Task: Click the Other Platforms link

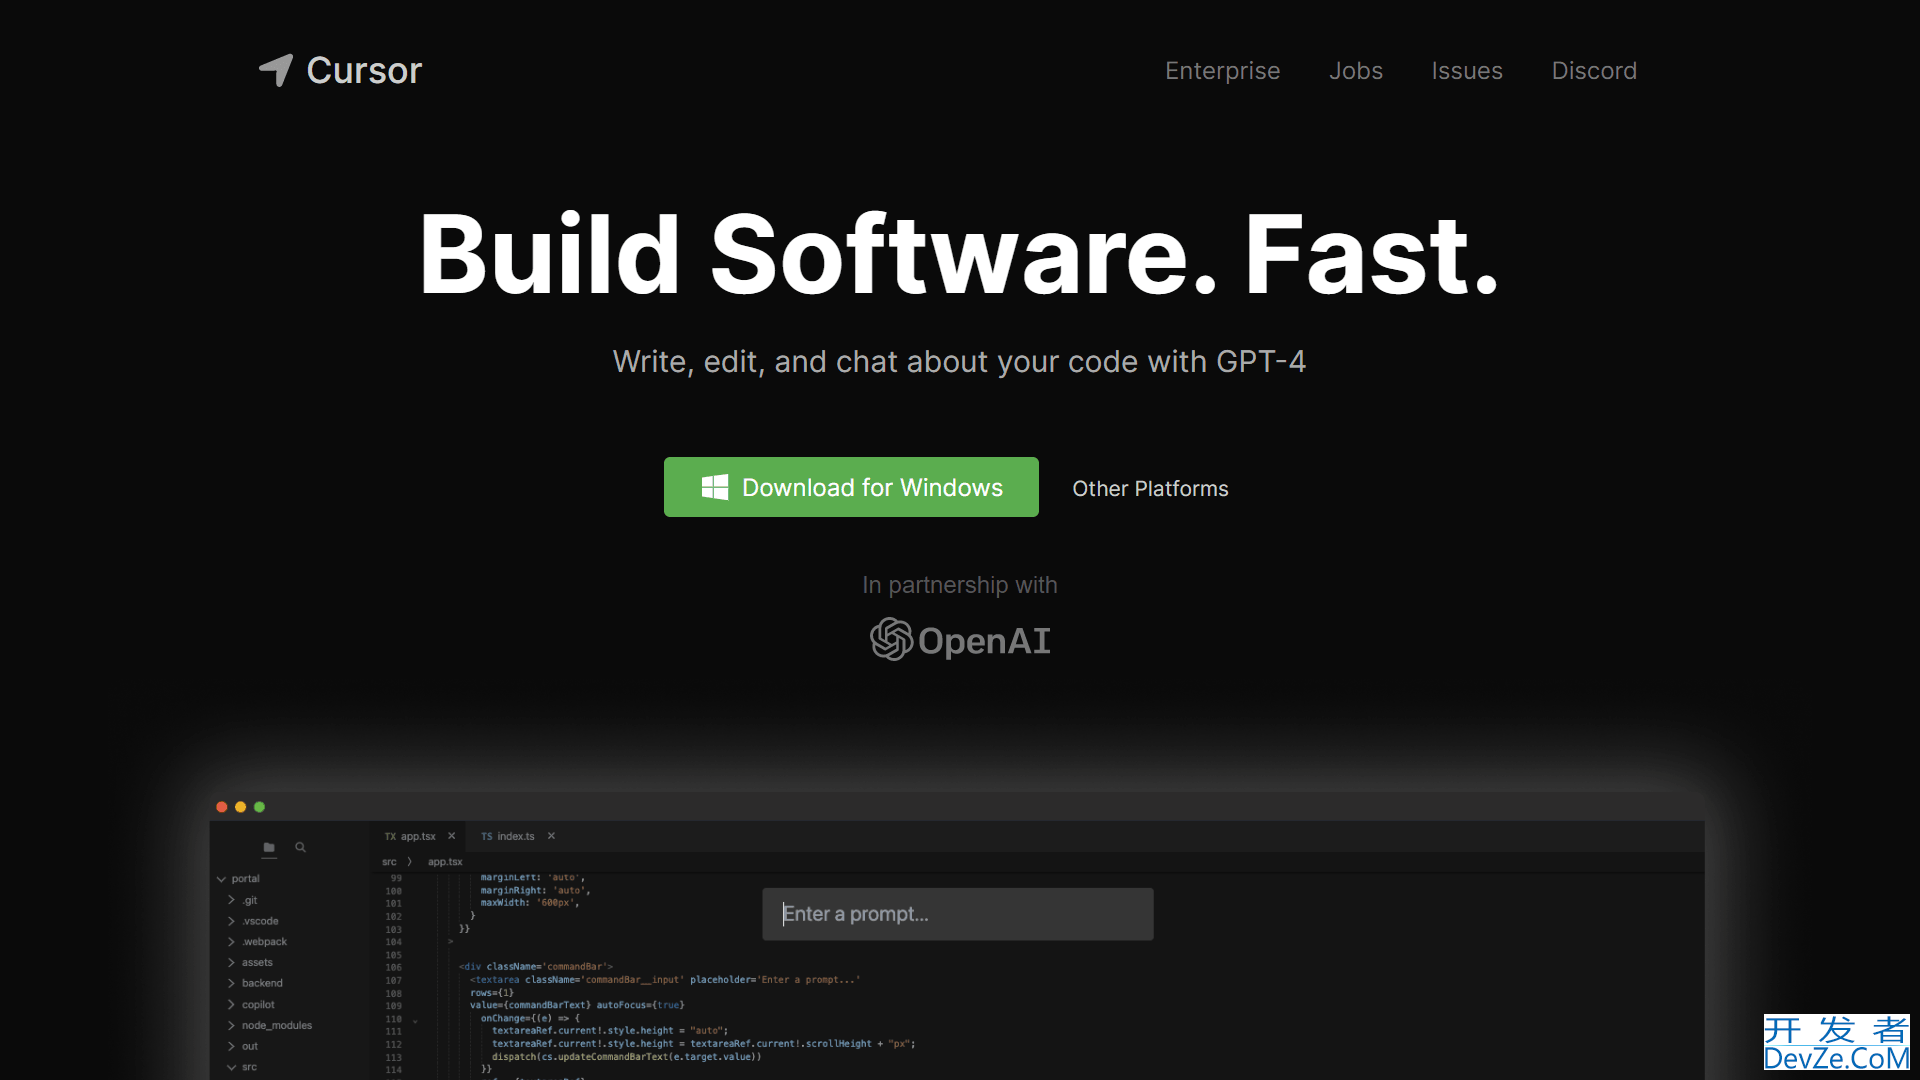Action: point(1150,487)
